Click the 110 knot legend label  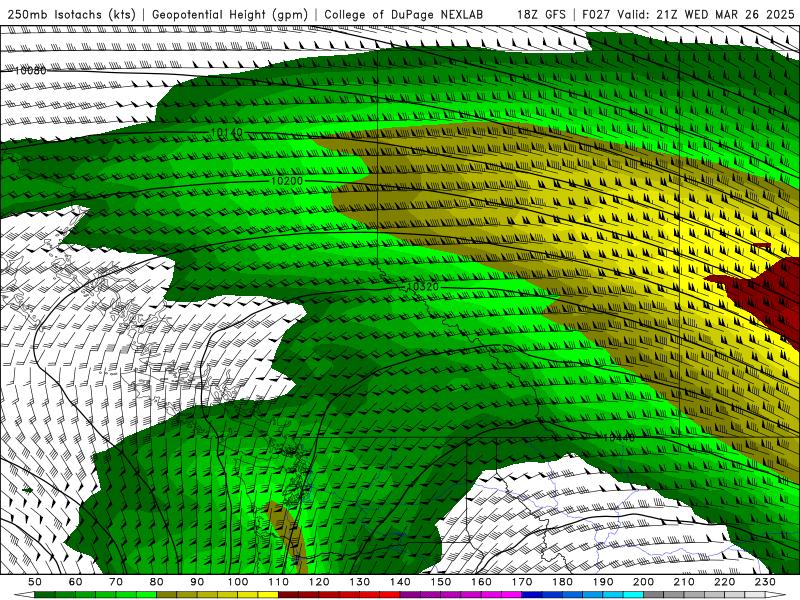coord(279,582)
